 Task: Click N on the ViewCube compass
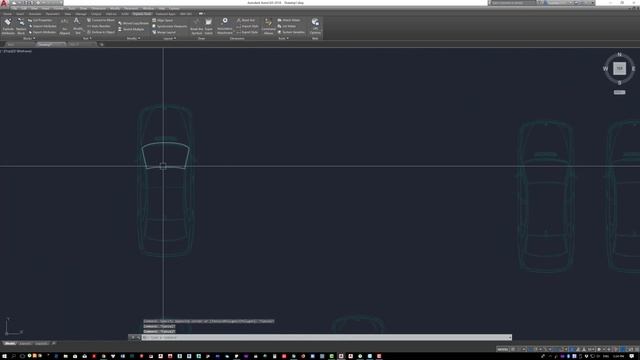point(619,54)
